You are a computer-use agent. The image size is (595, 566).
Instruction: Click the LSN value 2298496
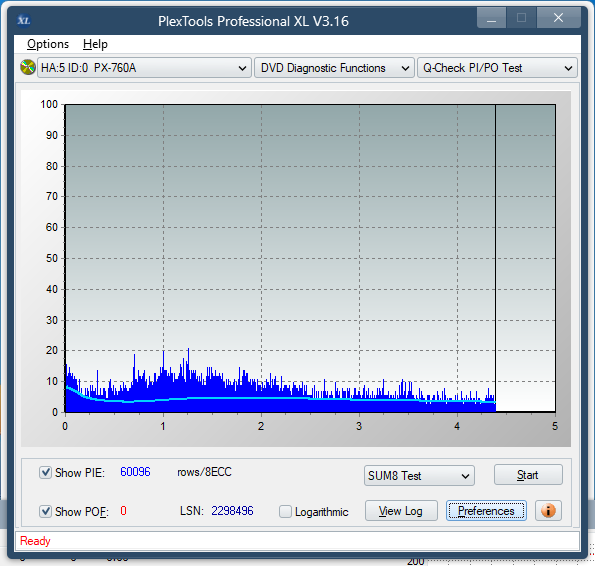point(232,511)
